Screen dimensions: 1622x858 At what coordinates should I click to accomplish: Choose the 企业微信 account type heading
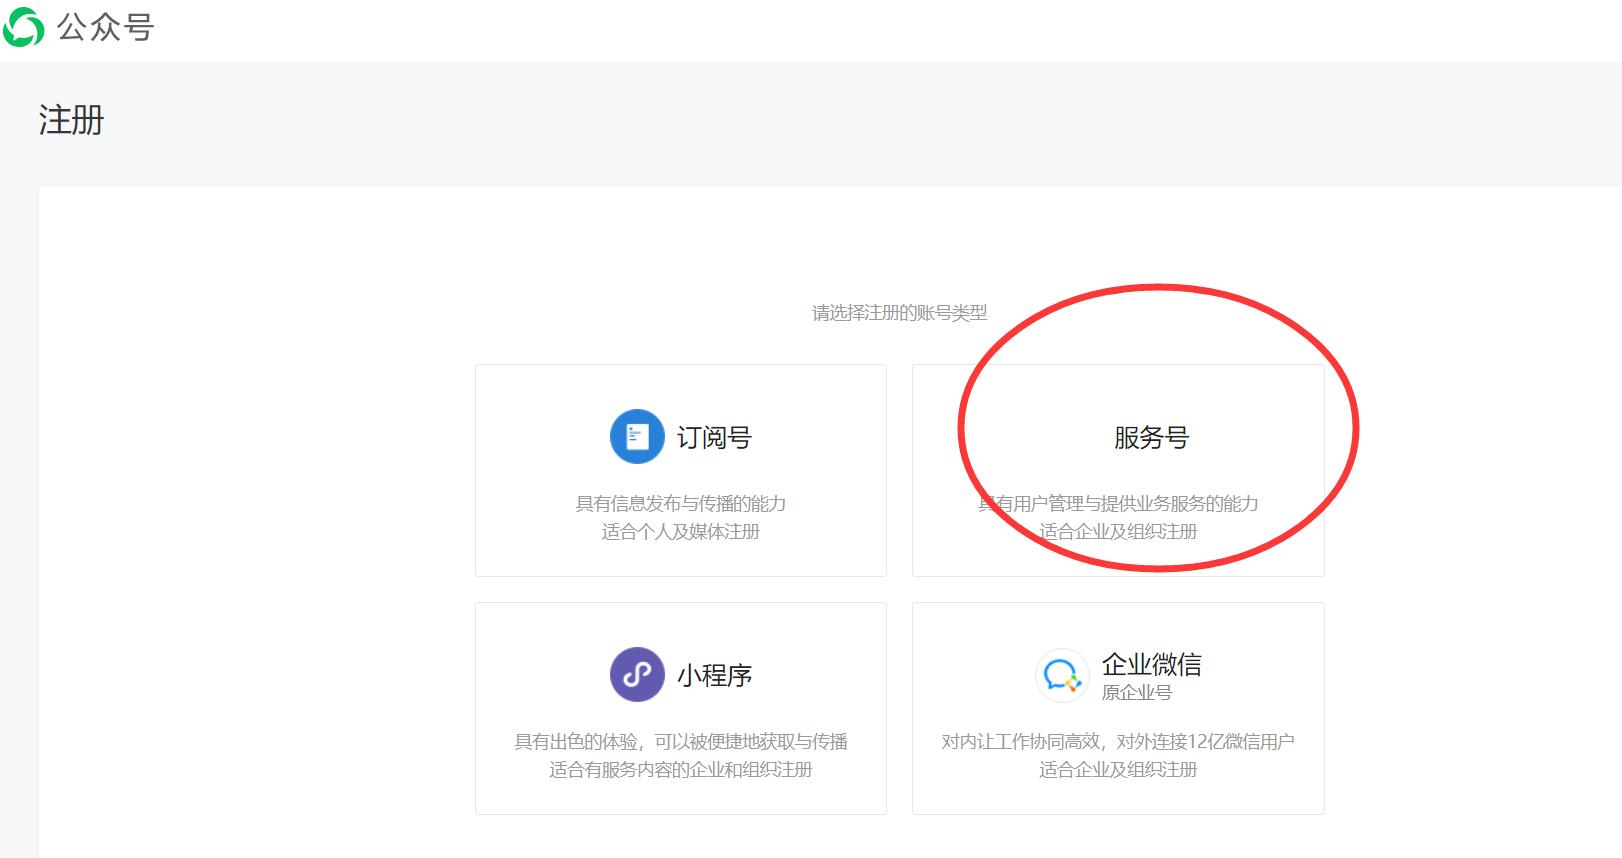point(1152,664)
